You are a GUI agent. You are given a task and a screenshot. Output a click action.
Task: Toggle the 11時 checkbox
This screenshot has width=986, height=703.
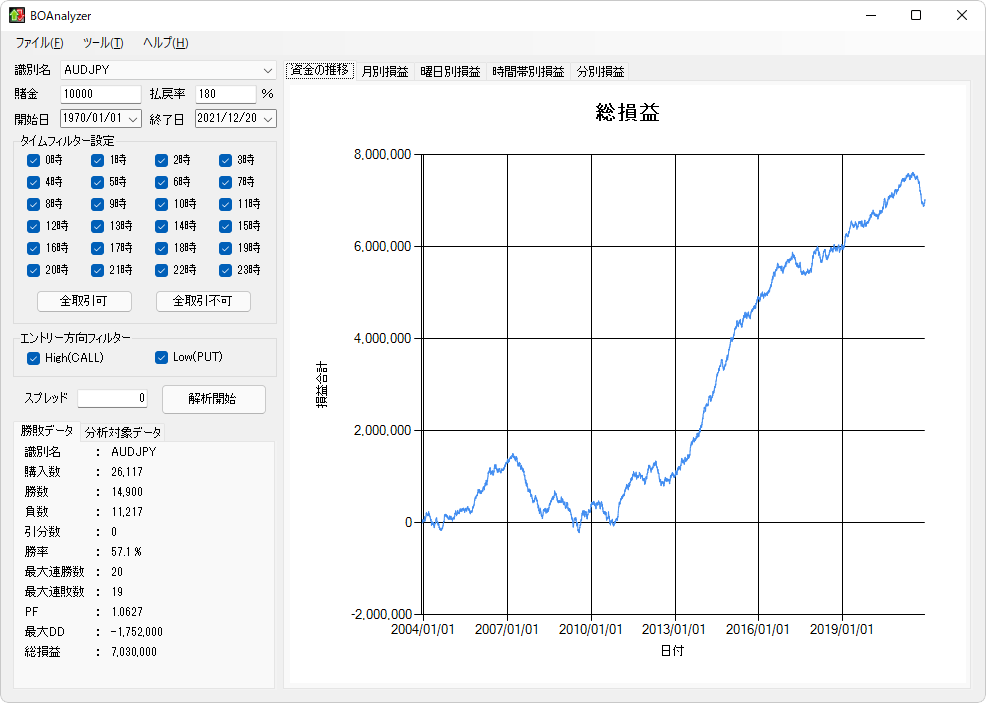(226, 204)
